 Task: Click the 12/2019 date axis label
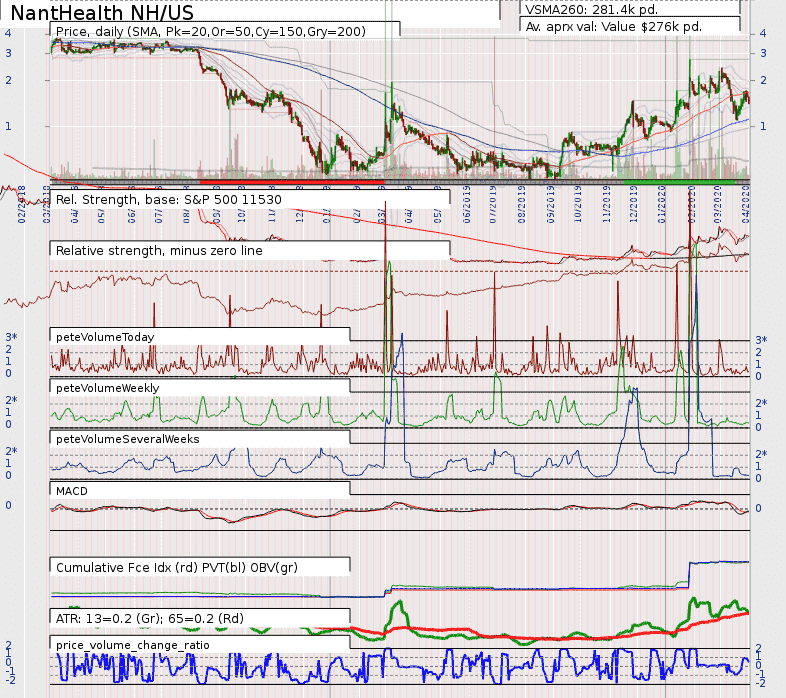(633, 204)
